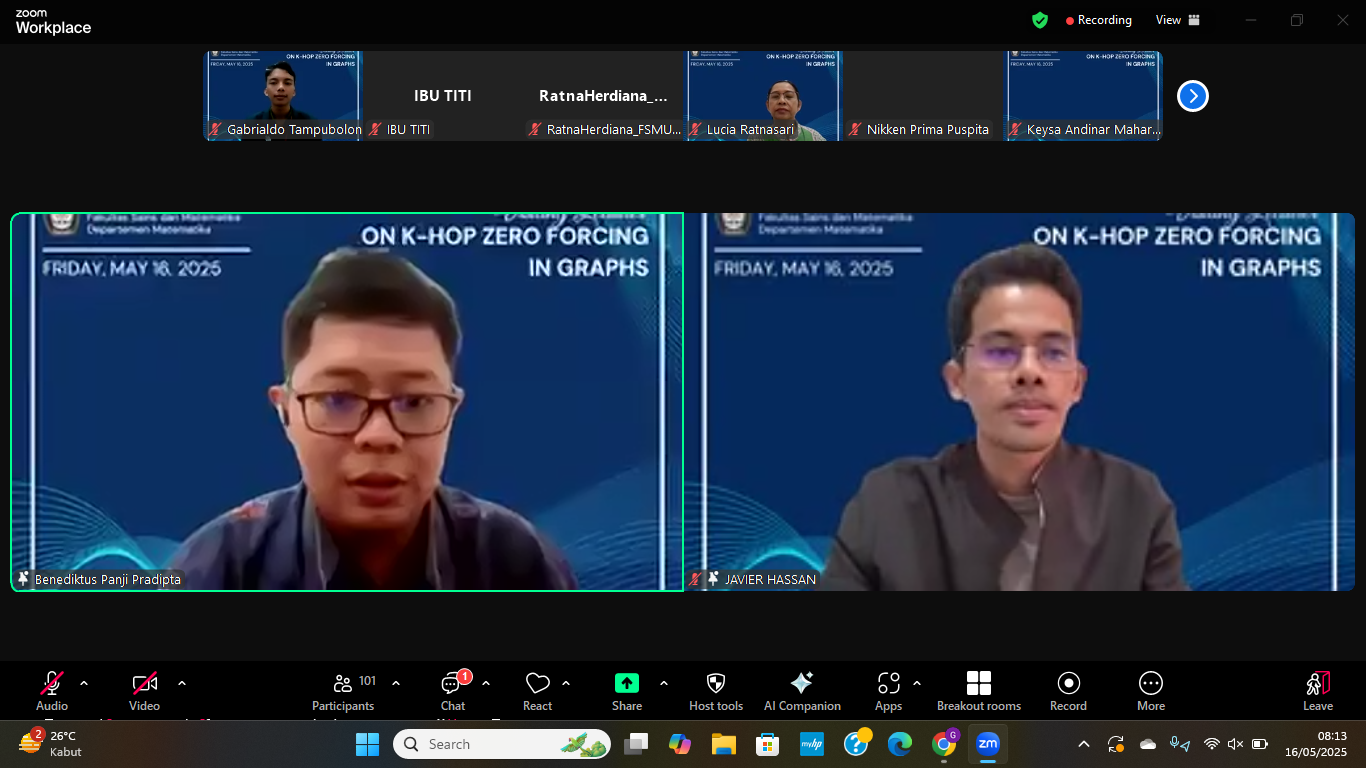The image size is (1366, 768).
Task: Open Breakout rooms
Action: (x=978, y=690)
